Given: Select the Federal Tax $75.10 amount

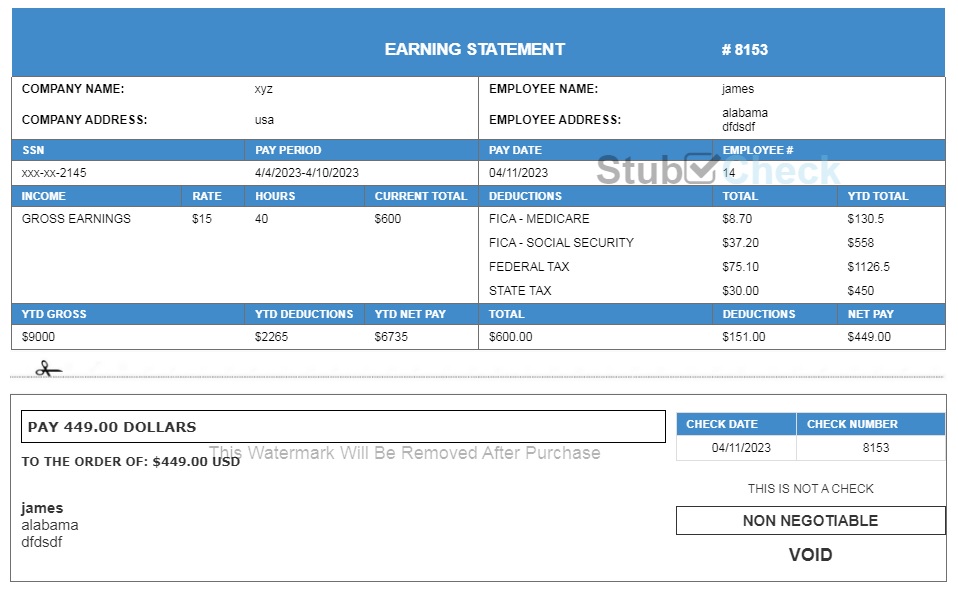Looking at the screenshot, I should click(x=740, y=267).
